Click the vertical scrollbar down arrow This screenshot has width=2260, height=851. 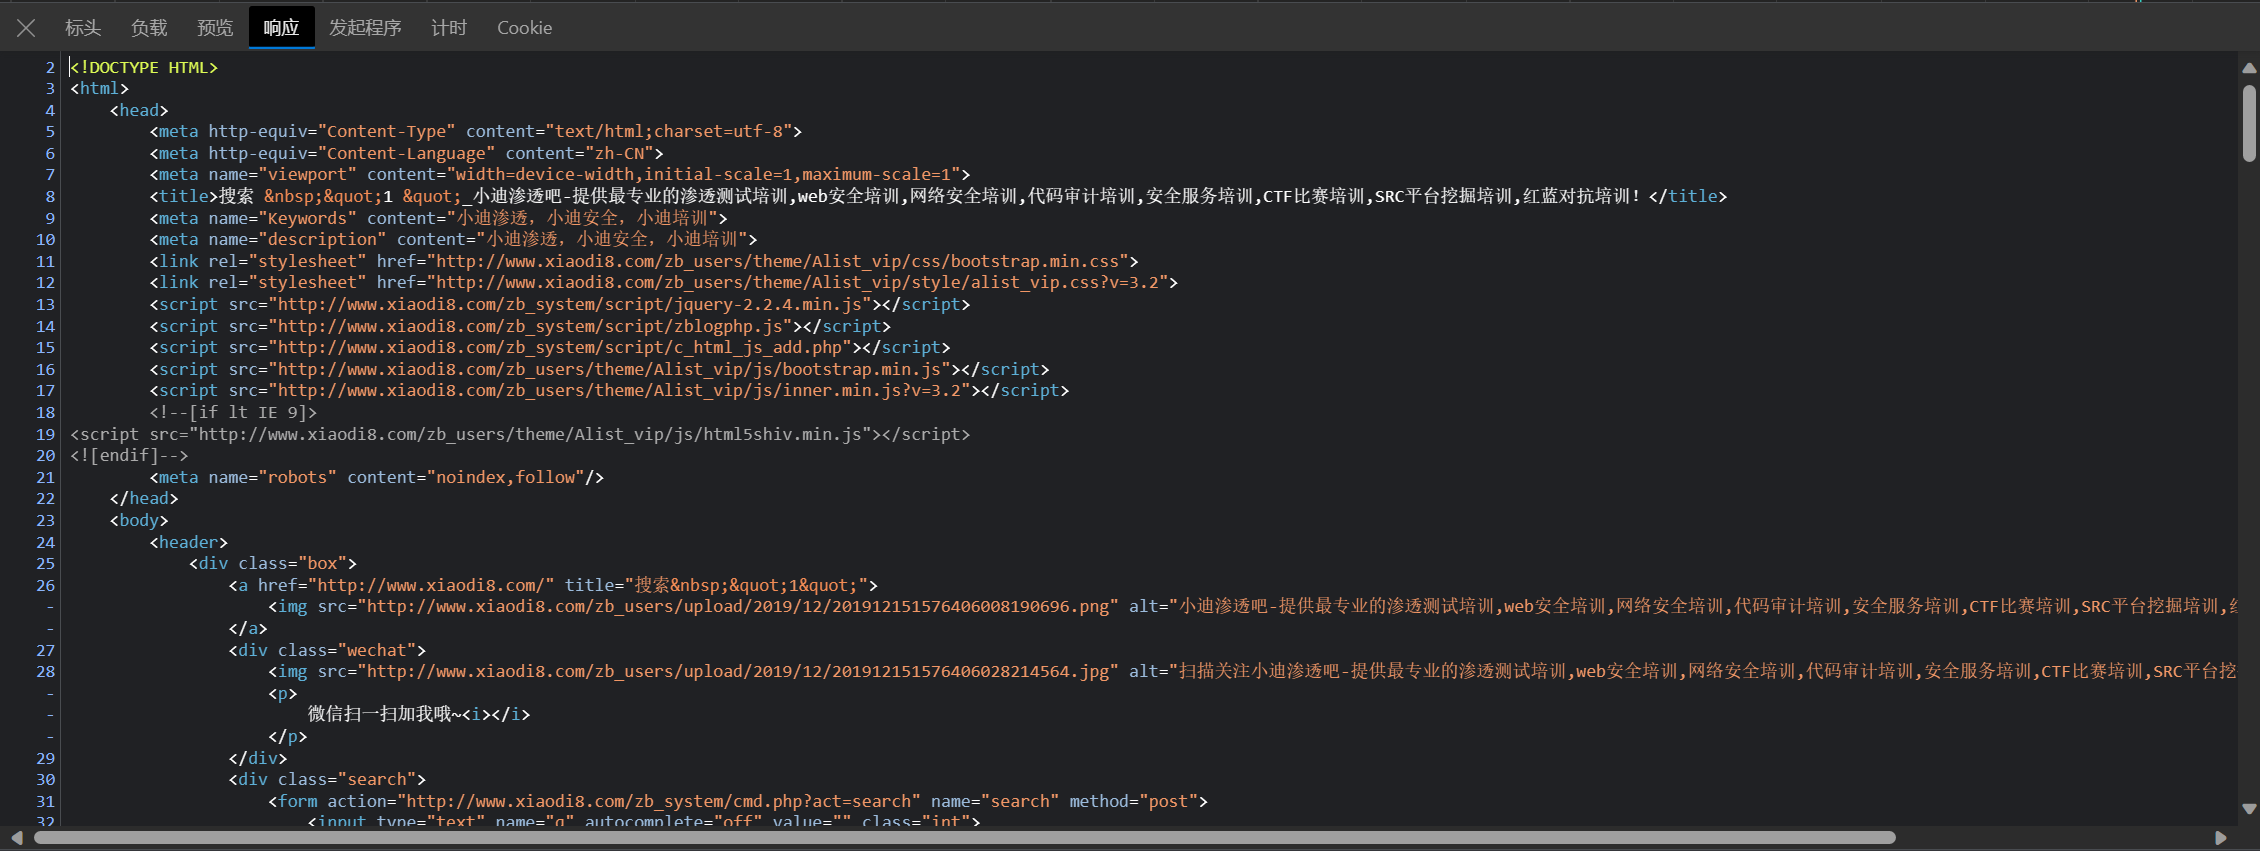coord(2249,809)
